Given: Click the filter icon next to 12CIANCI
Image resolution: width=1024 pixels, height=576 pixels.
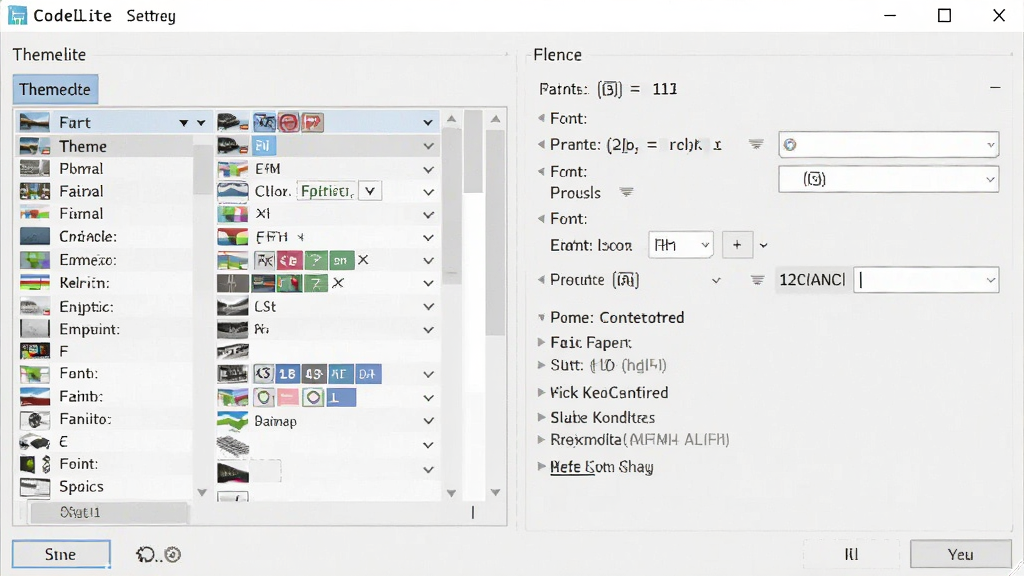Looking at the screenshot, I should tap(757, 280).
